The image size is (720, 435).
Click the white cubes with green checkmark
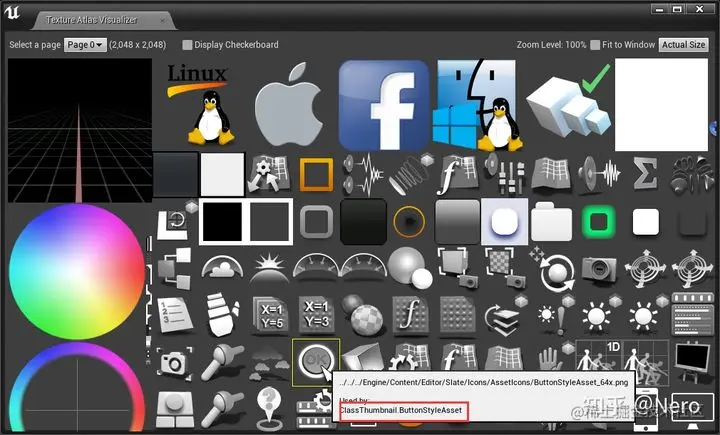pos(568,103)
